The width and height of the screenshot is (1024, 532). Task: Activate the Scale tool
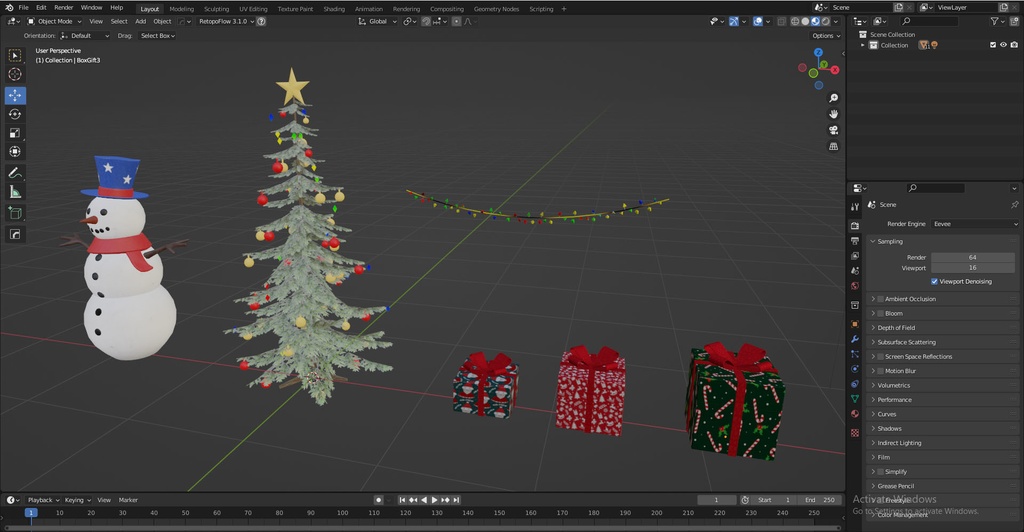click(x=15, y=133)
